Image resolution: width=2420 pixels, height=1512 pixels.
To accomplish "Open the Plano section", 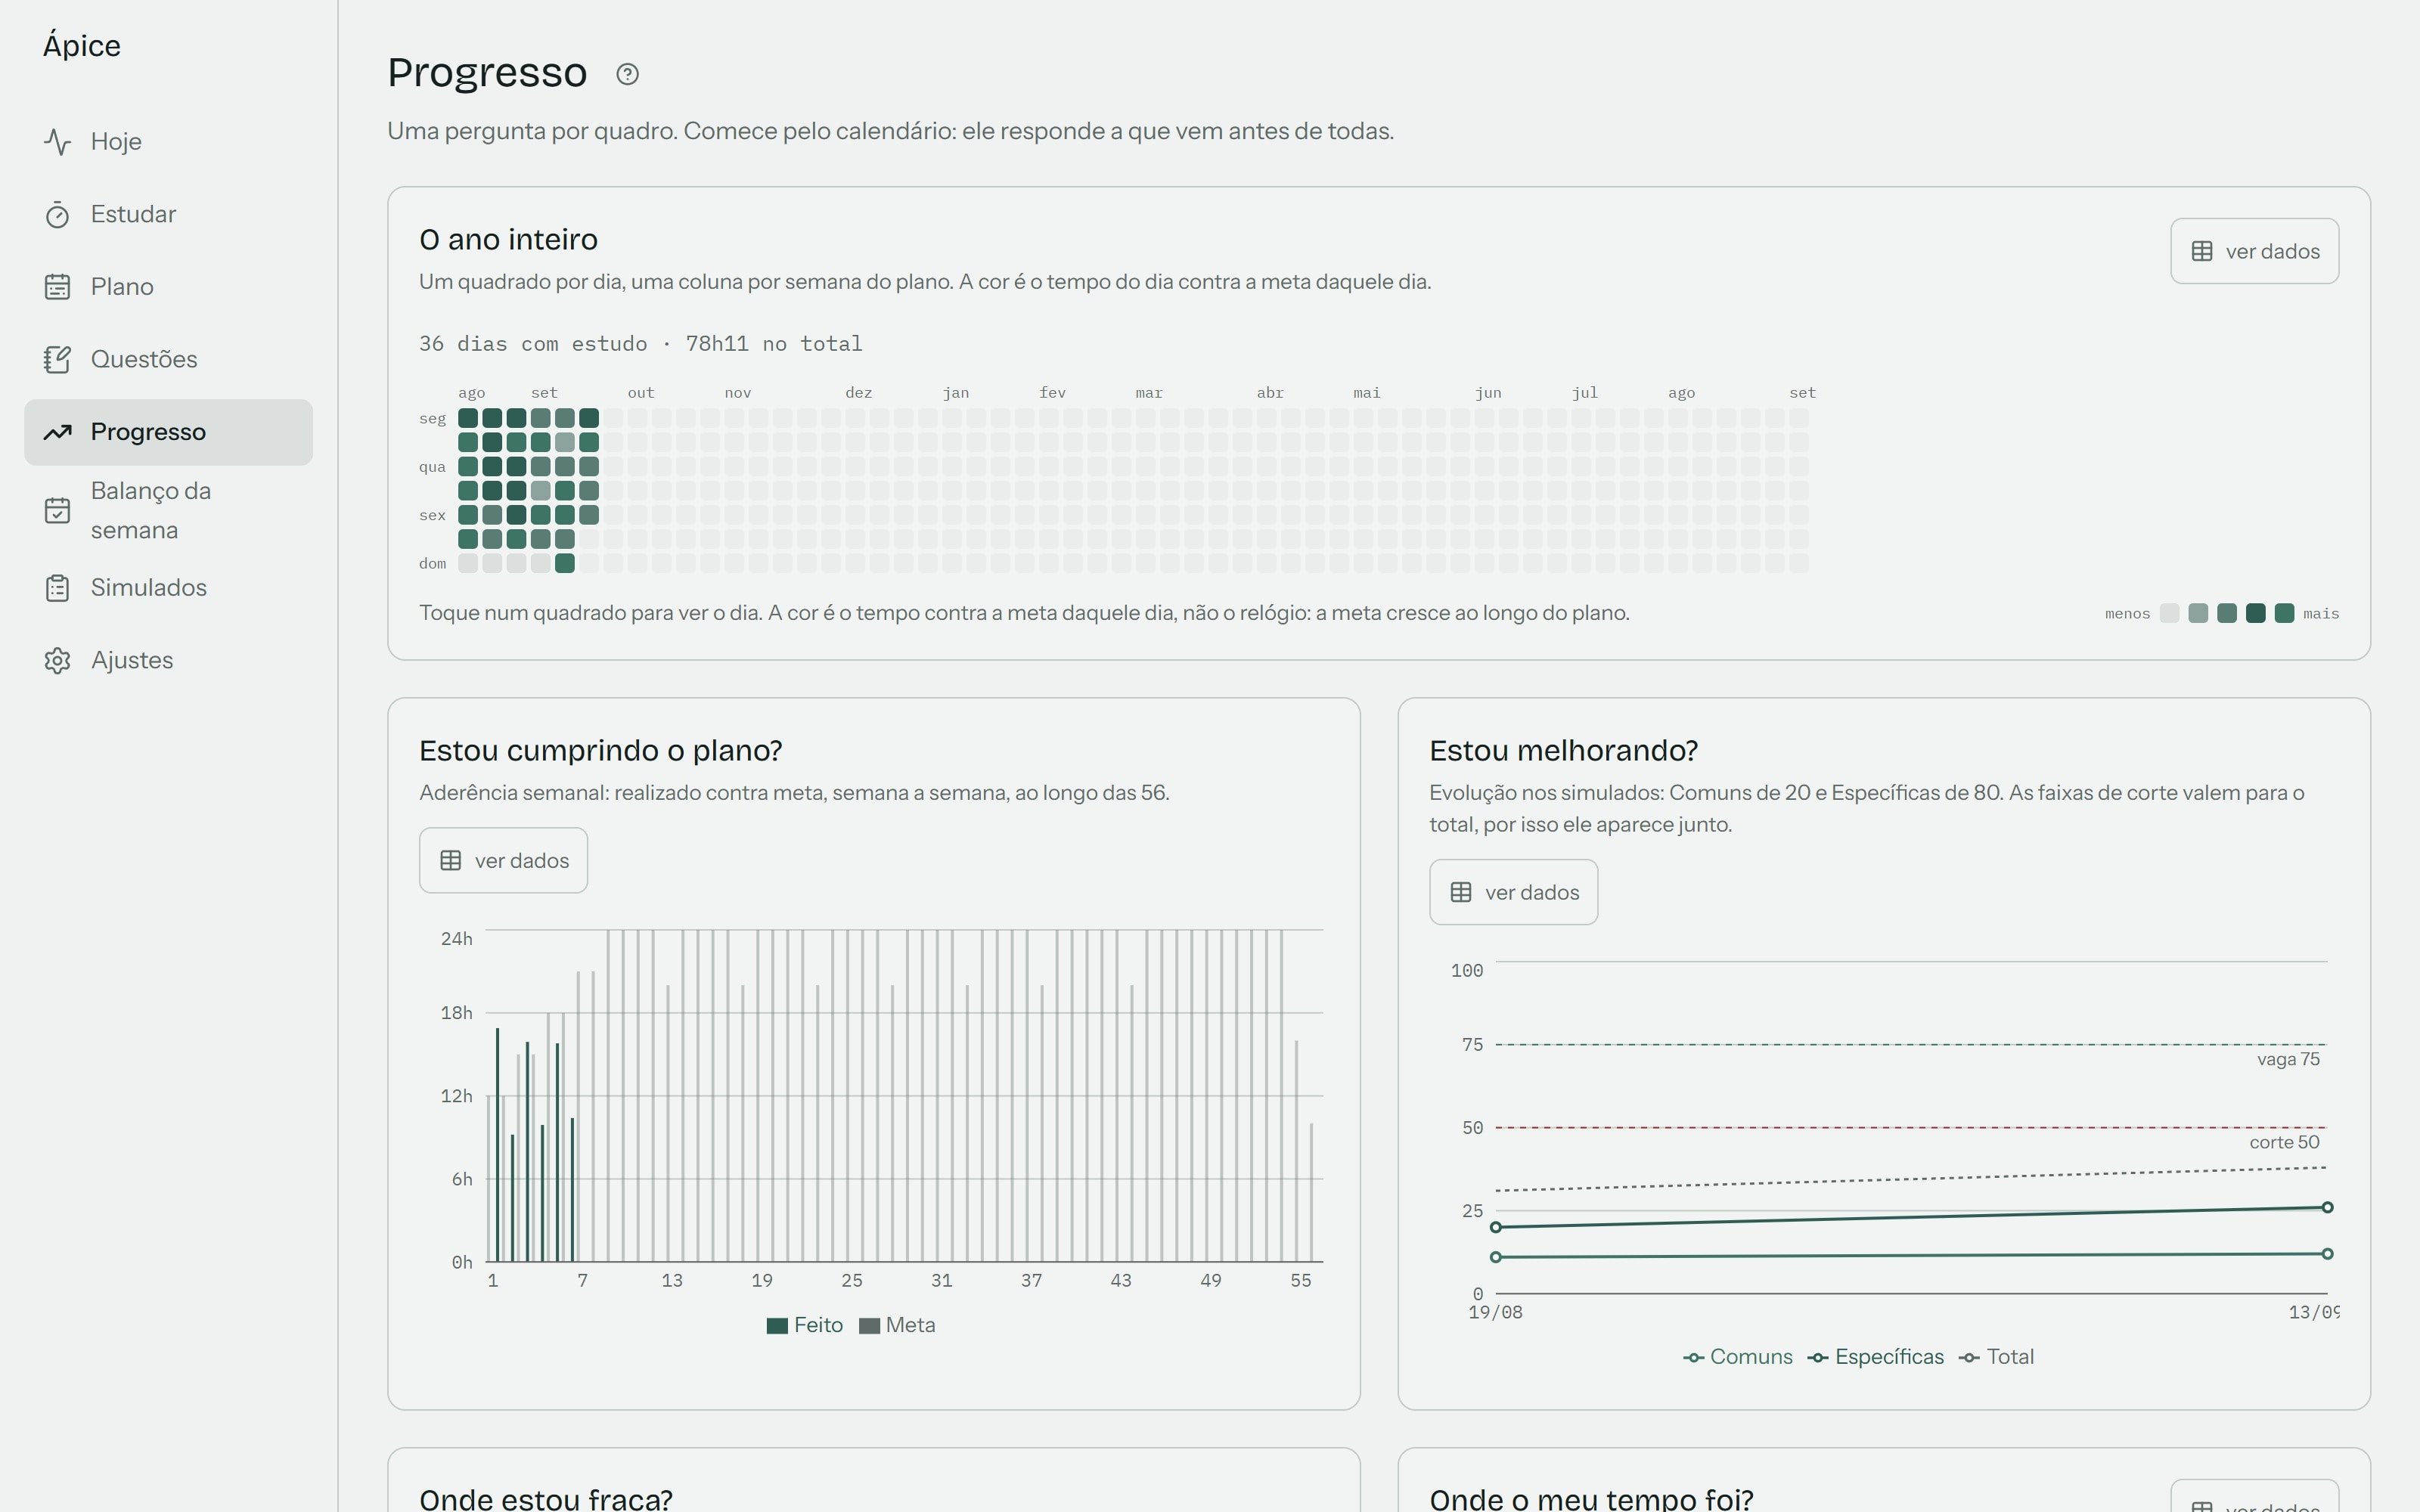I will tap(168, 287).
